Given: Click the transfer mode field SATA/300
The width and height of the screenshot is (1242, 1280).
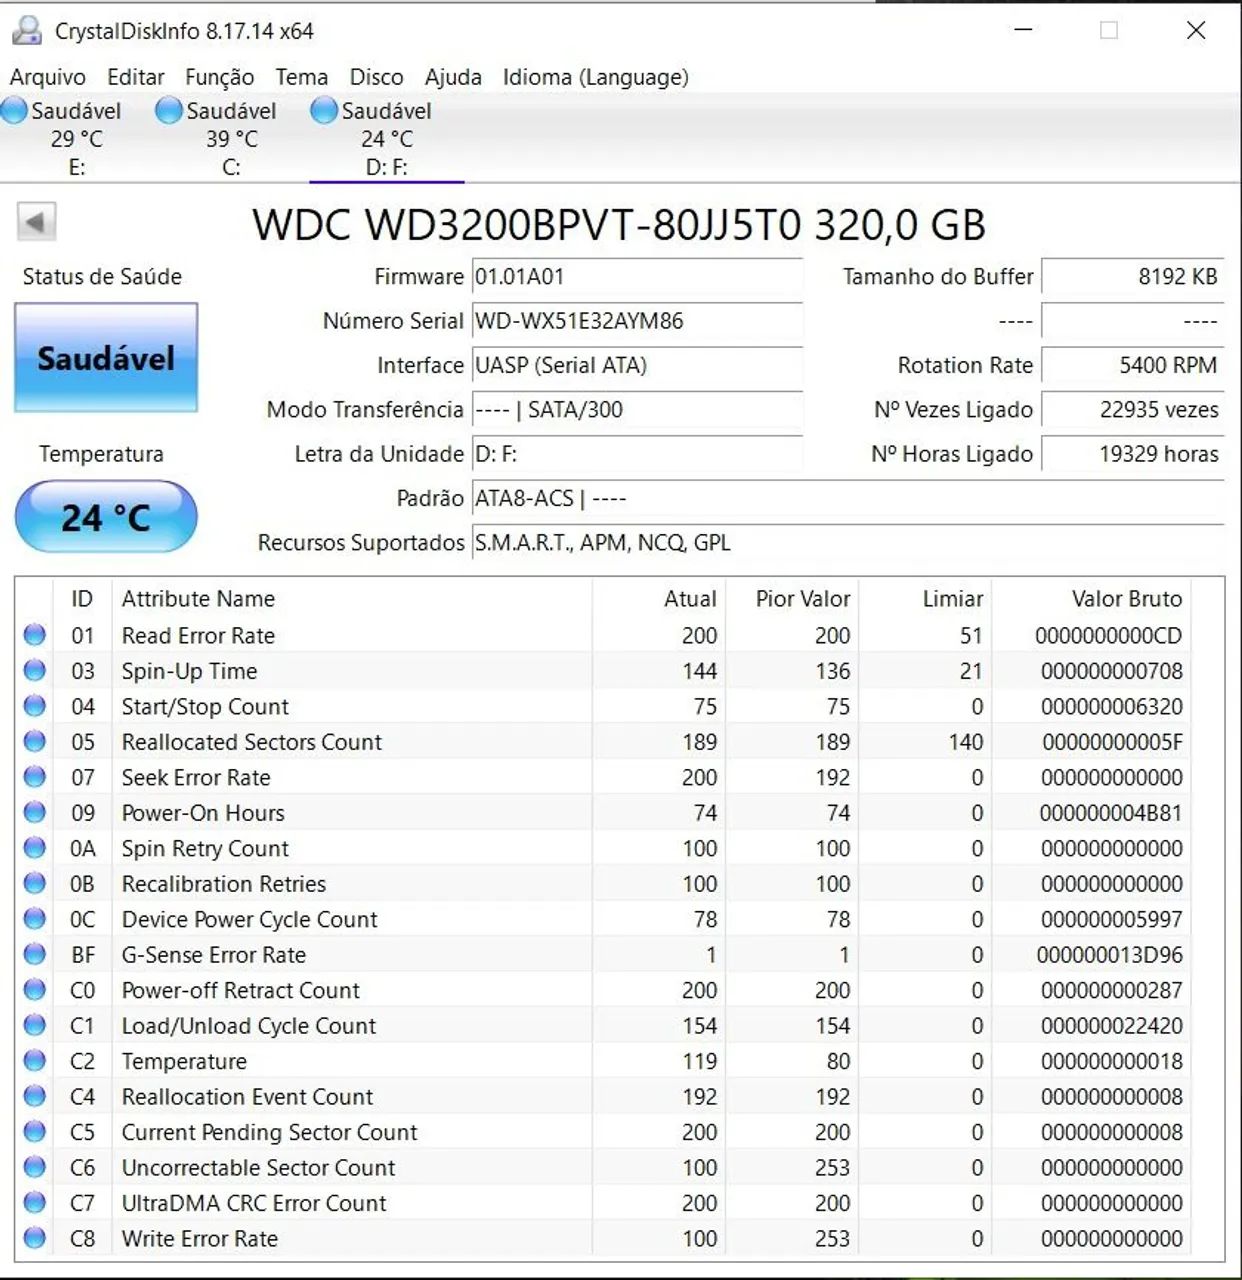Looking at the screenshot, I should point(637,409).
